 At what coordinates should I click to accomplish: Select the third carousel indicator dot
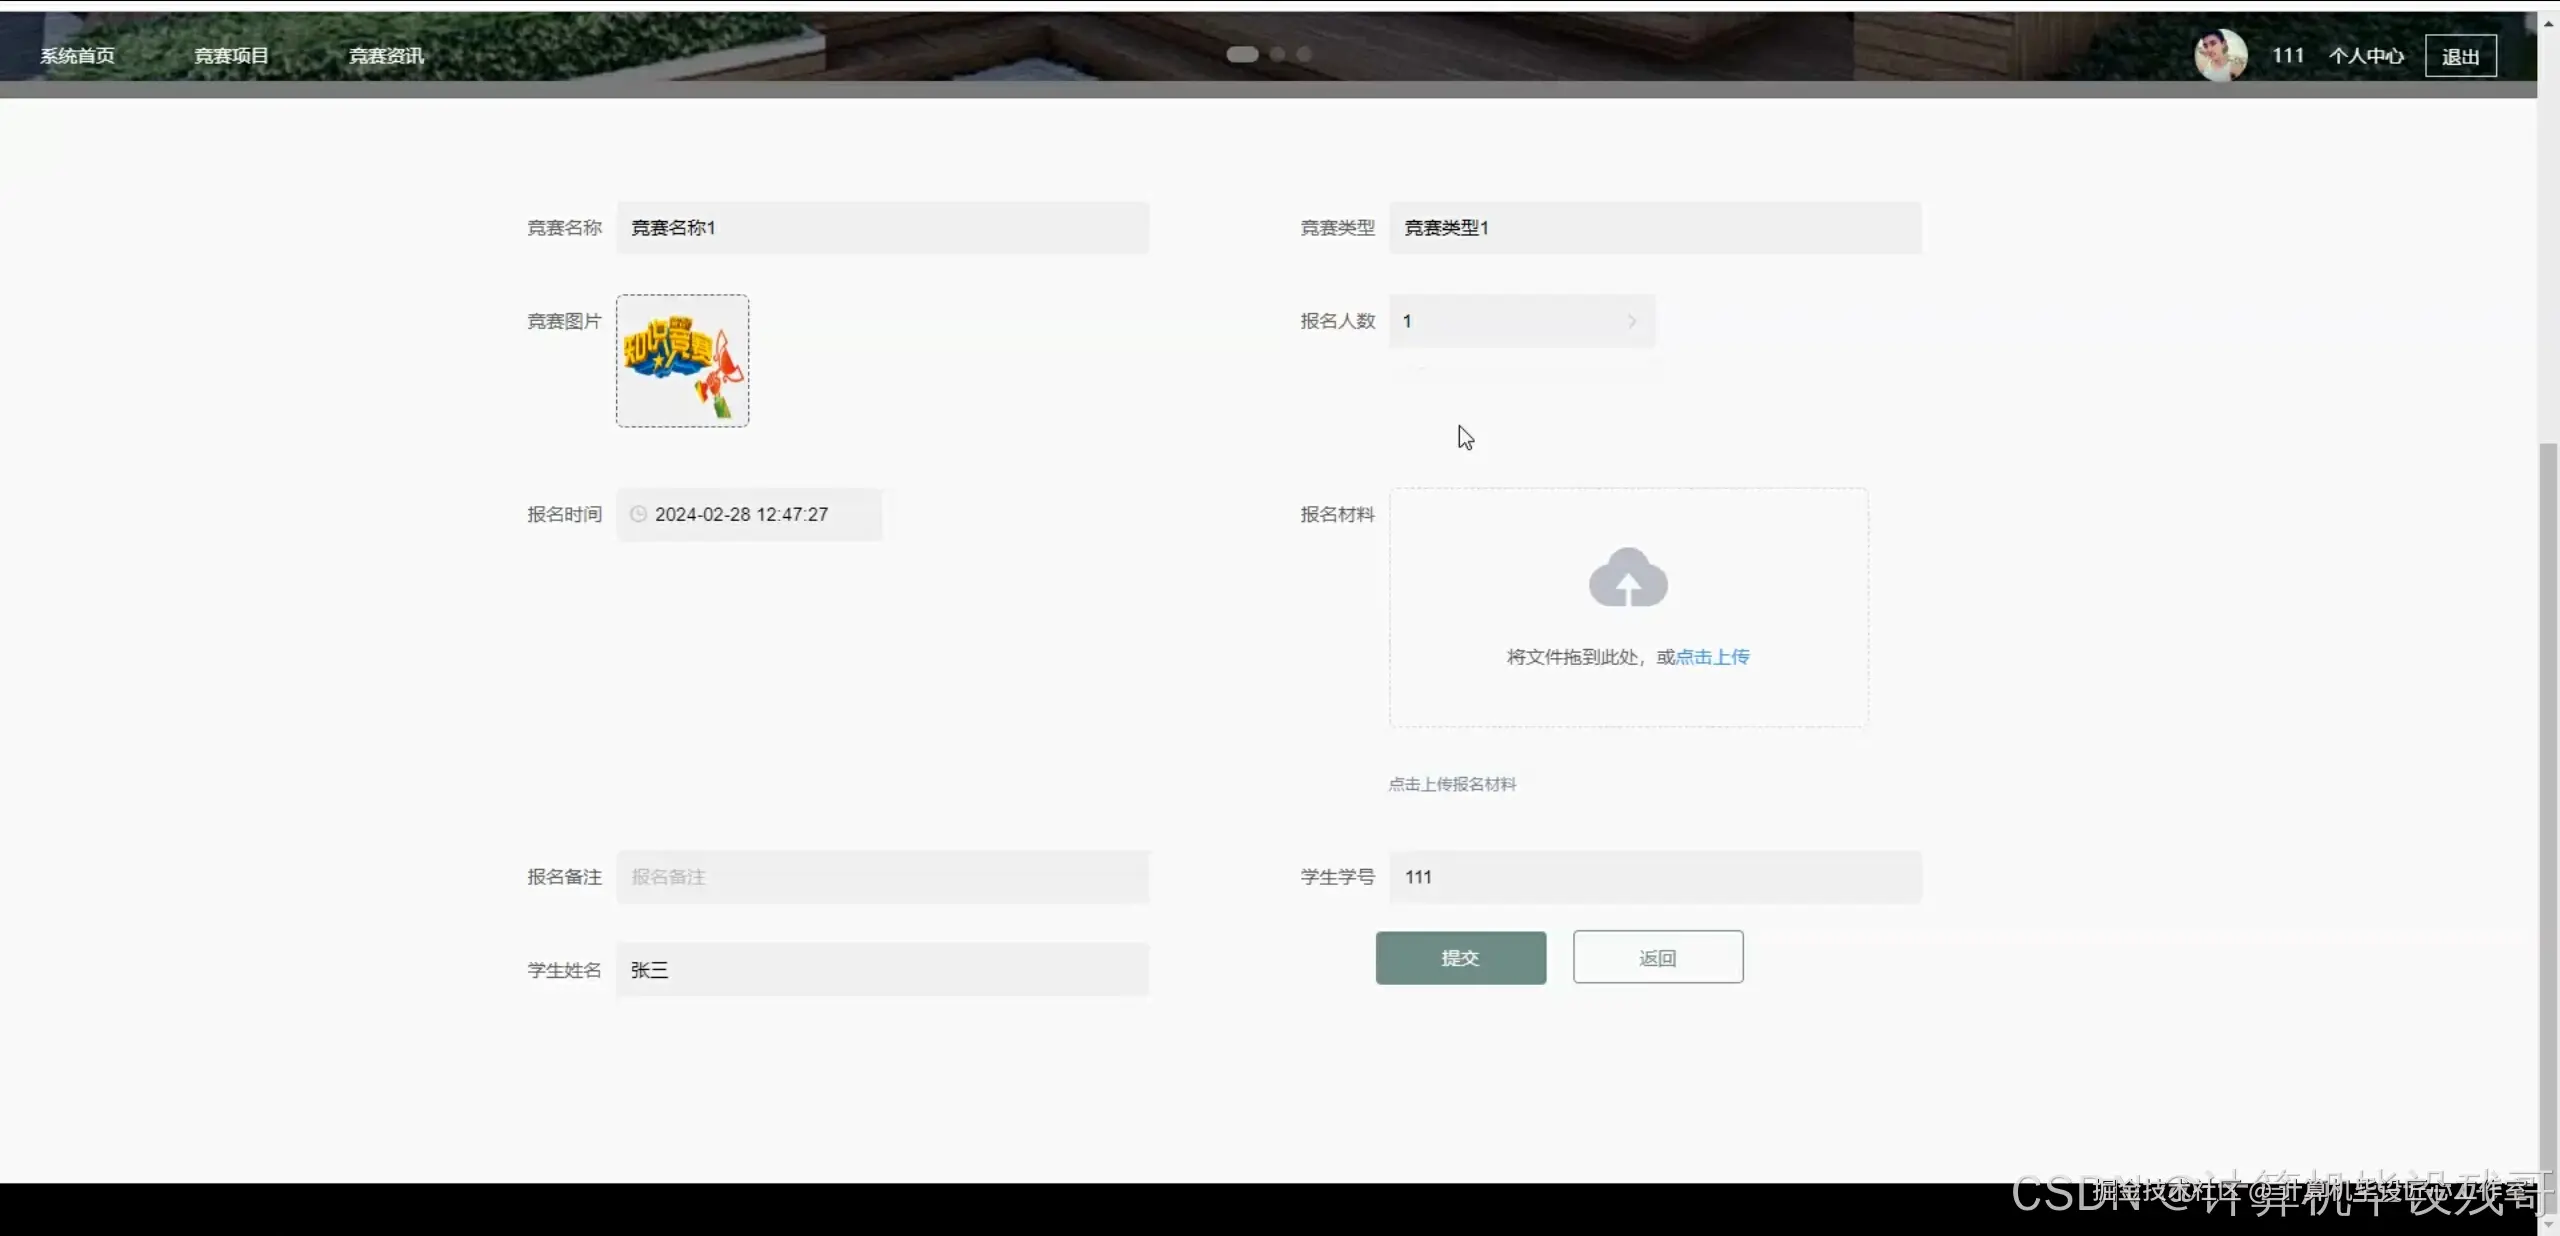pos(1304,54)
